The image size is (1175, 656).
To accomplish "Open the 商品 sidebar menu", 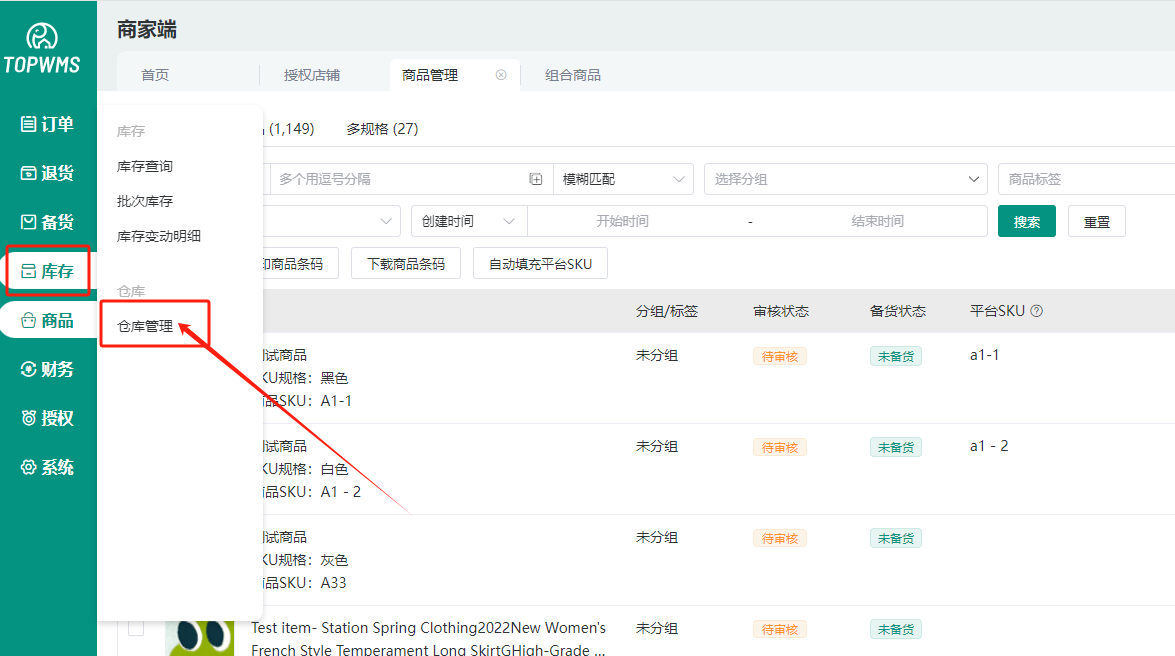I will coord(47,320).
